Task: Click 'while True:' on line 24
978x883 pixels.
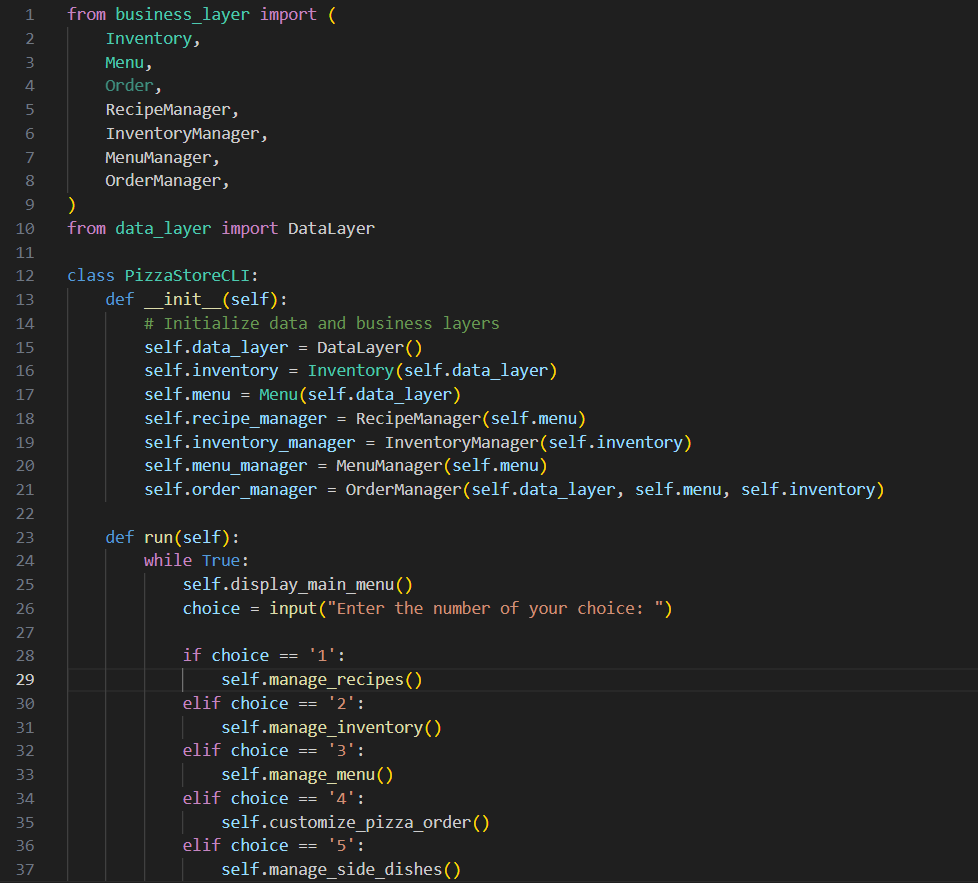Action: coord(196,561)
